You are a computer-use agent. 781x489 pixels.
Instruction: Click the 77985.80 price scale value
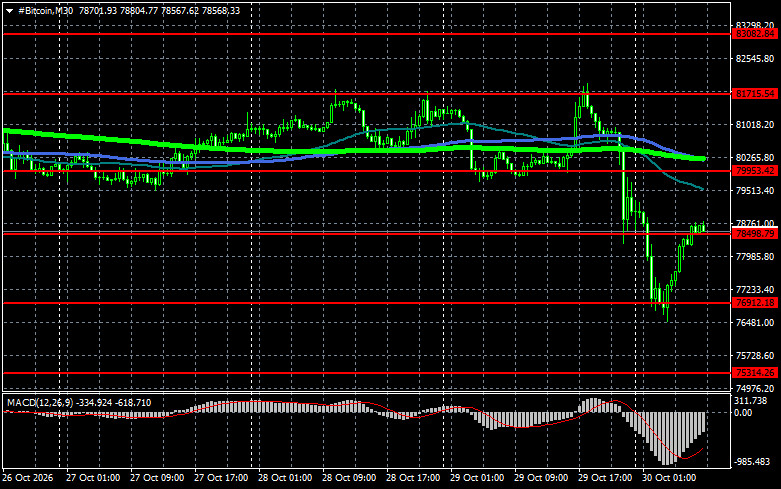point(755,256)
